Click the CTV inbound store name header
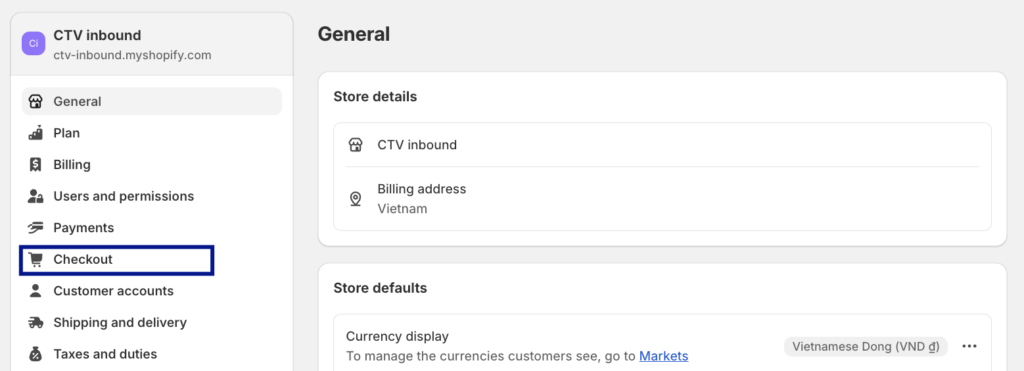Image resolution: width=1024 pixels, height=371 pixels. point(97,35)
